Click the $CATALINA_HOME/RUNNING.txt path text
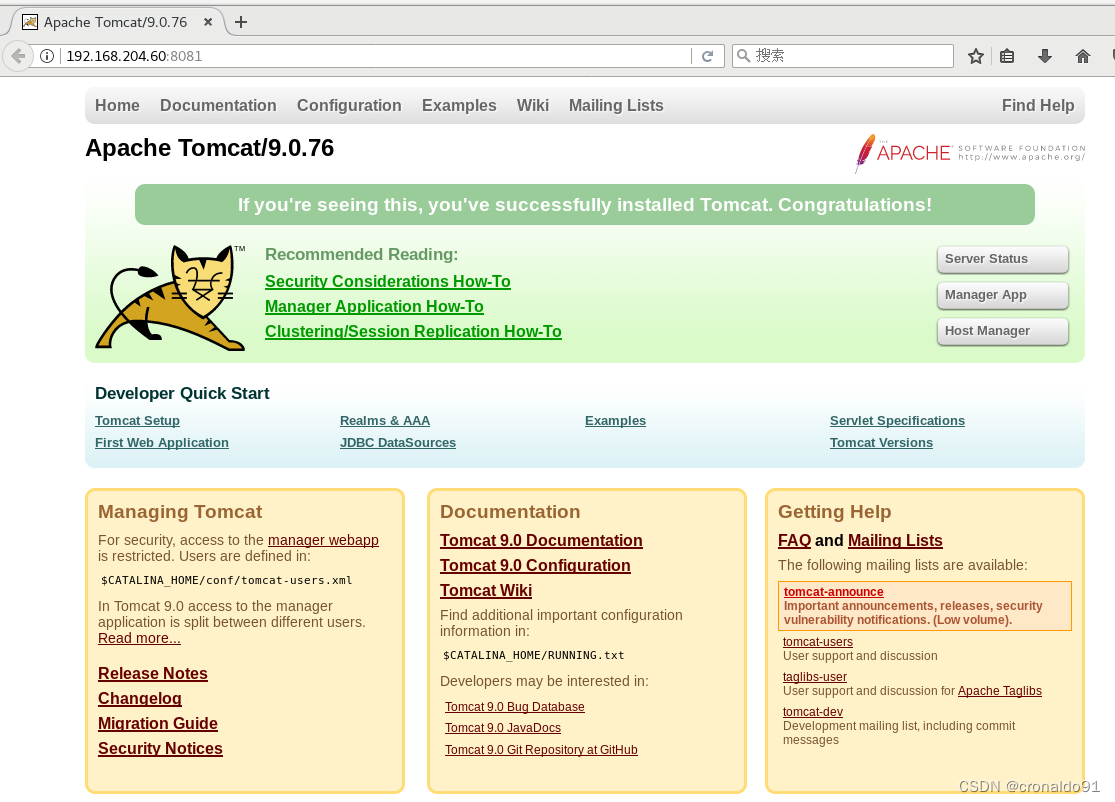1115x802 pixels. pyautogui.click(x=533, y=655)
